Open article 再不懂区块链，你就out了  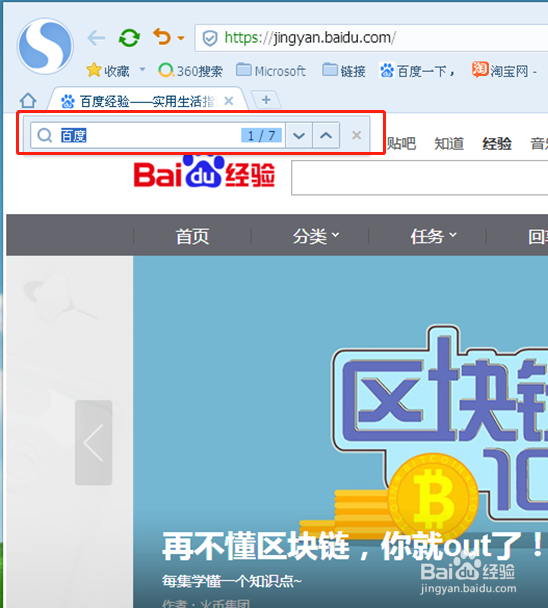(352, 546)
